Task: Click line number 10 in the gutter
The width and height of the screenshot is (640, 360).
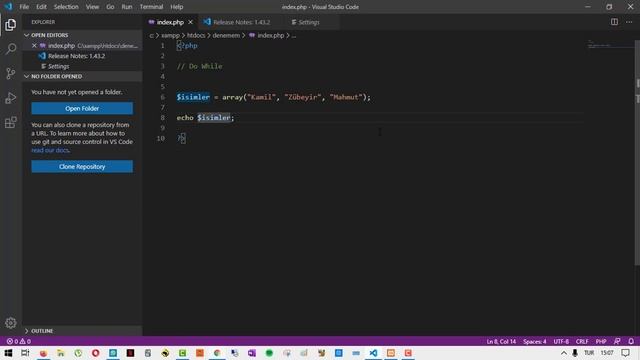Action: pyautogui.click(x=160, y=138)
